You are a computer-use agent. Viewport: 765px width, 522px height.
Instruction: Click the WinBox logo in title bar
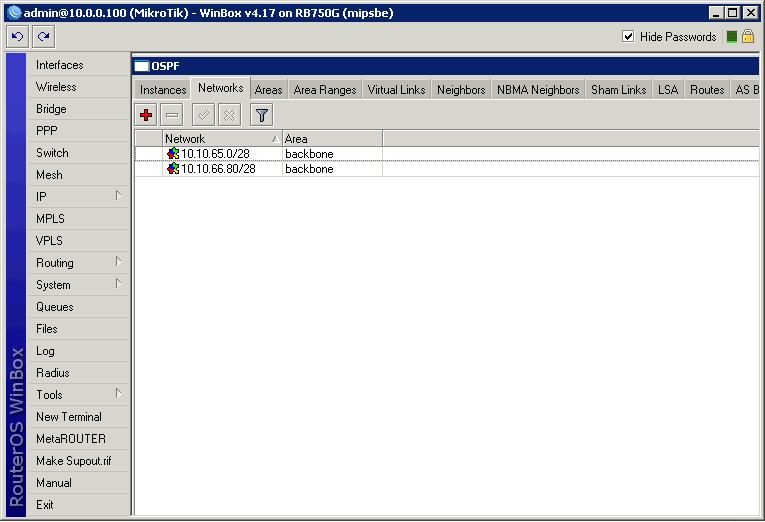coord(15,13)
